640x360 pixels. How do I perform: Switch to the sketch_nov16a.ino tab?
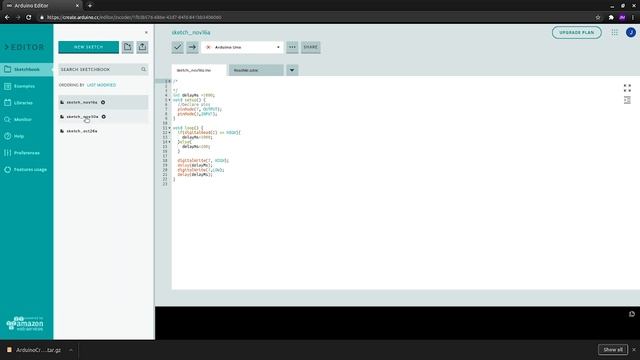tap(199, 70)
